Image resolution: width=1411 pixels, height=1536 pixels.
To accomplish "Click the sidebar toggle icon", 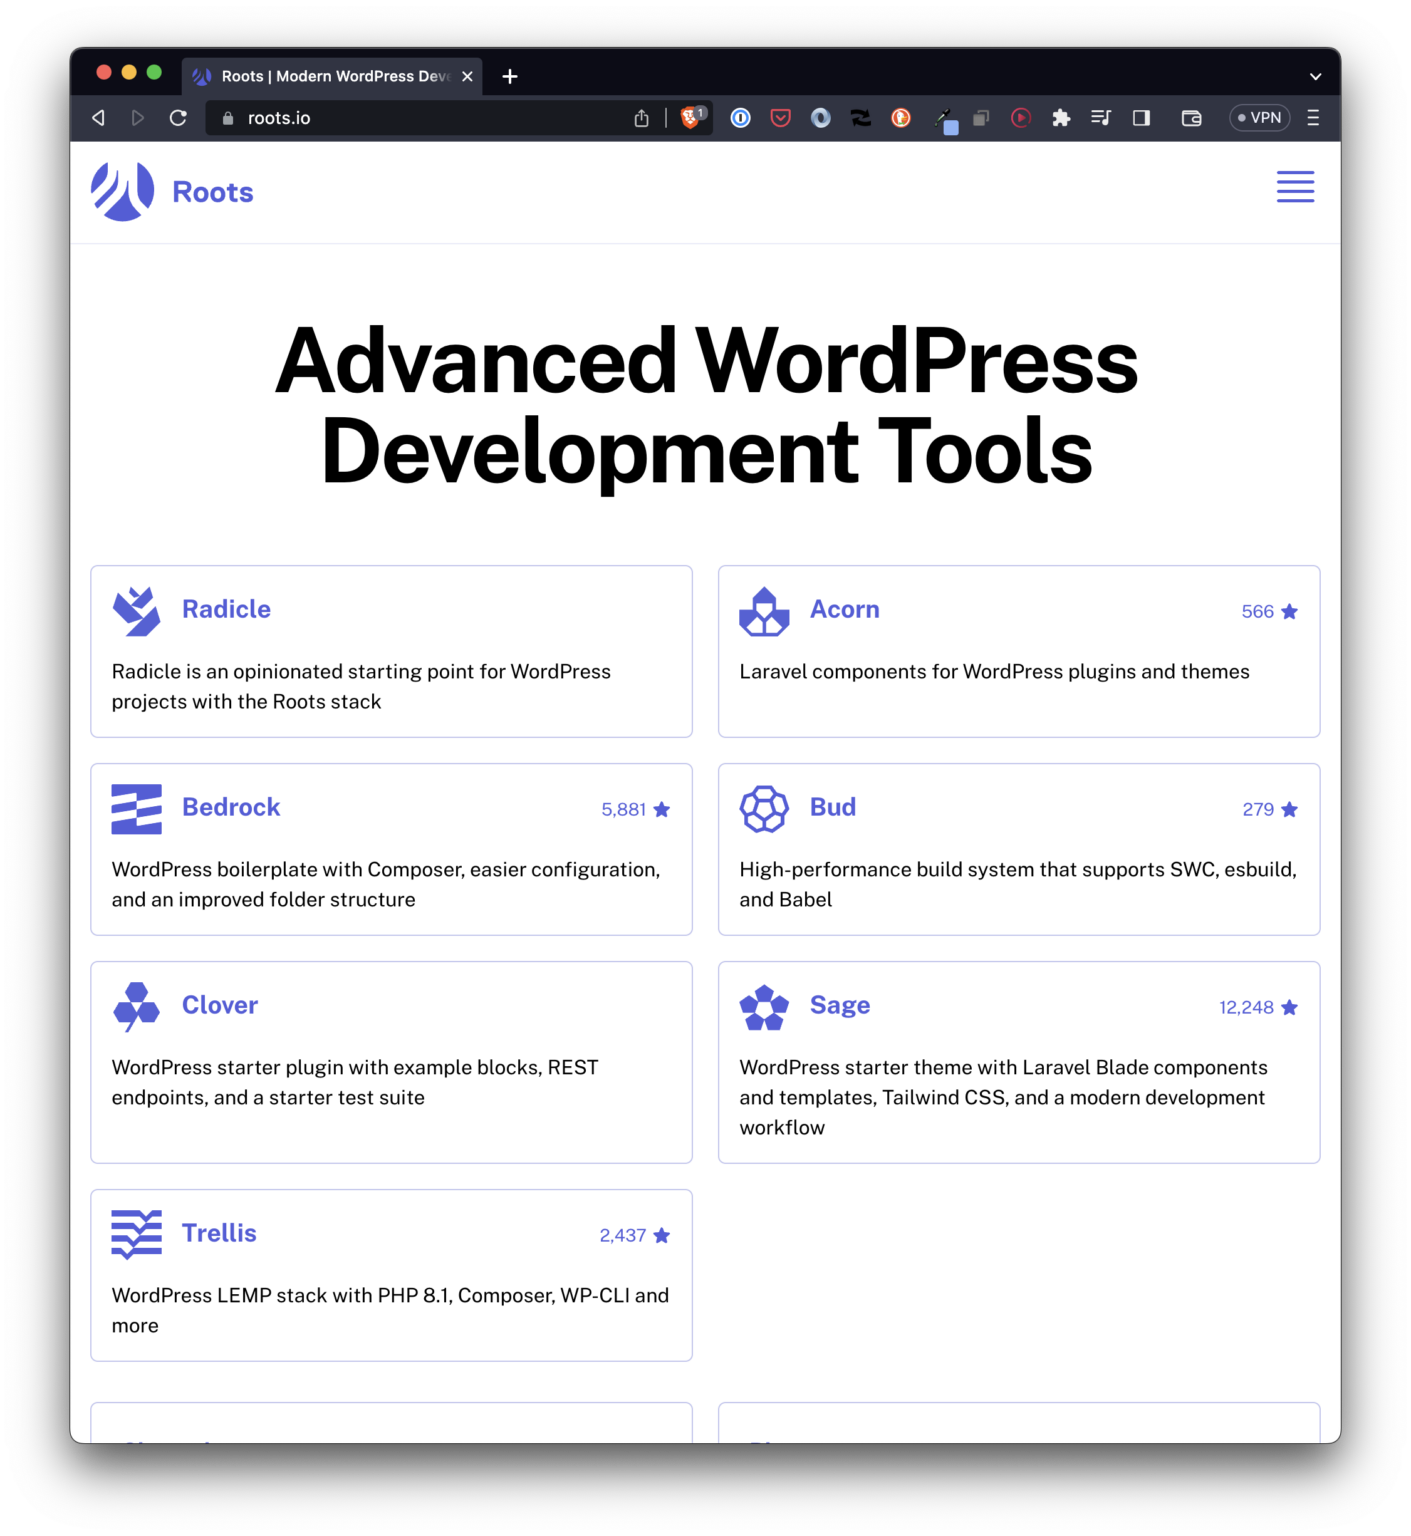I will (x=1140, y=117).
